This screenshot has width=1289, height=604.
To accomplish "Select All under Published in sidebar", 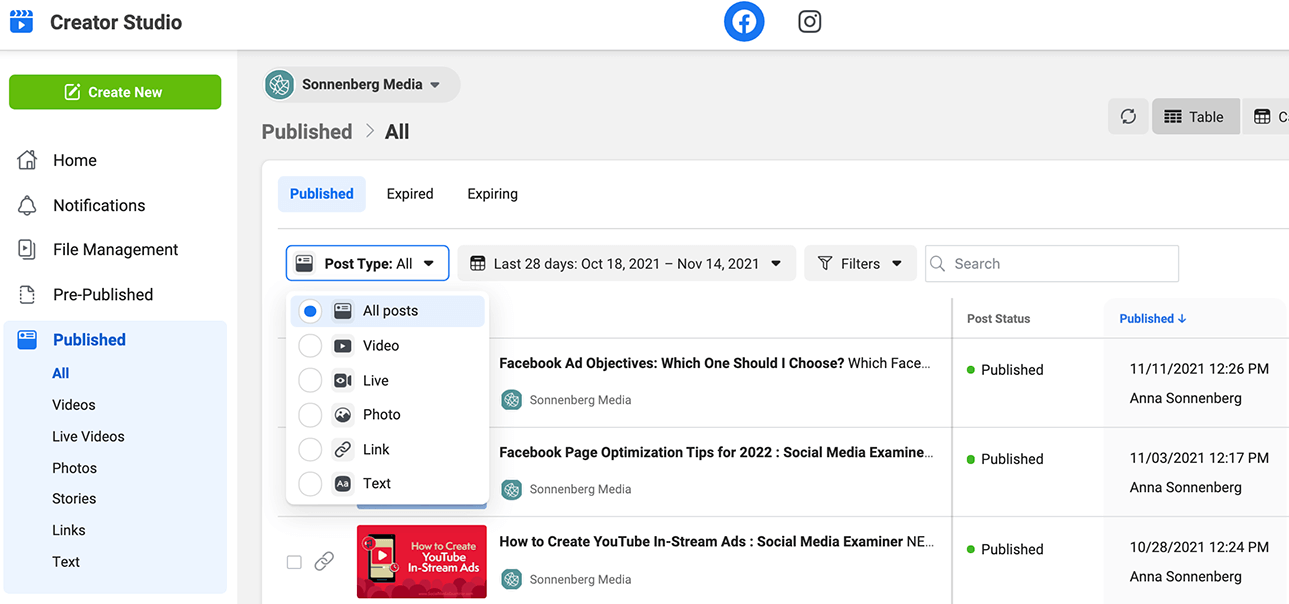I will (61, 373).
